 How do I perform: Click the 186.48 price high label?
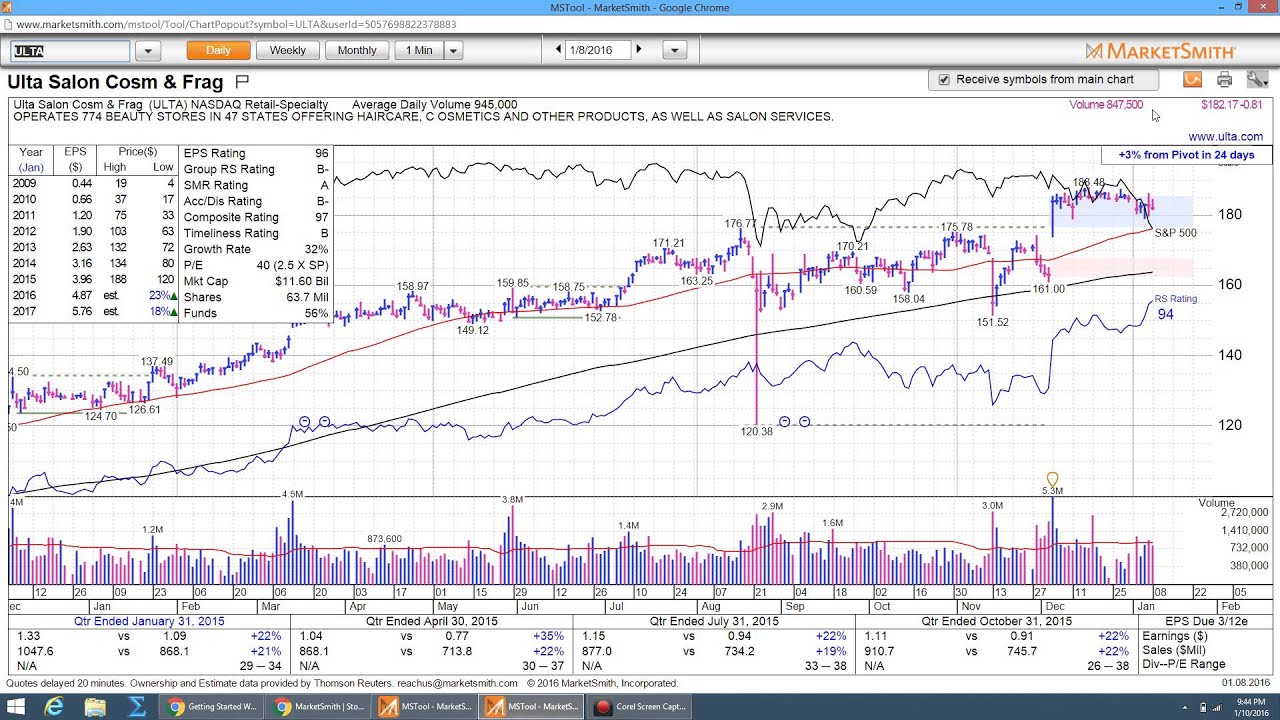[x=1089, y=183]
